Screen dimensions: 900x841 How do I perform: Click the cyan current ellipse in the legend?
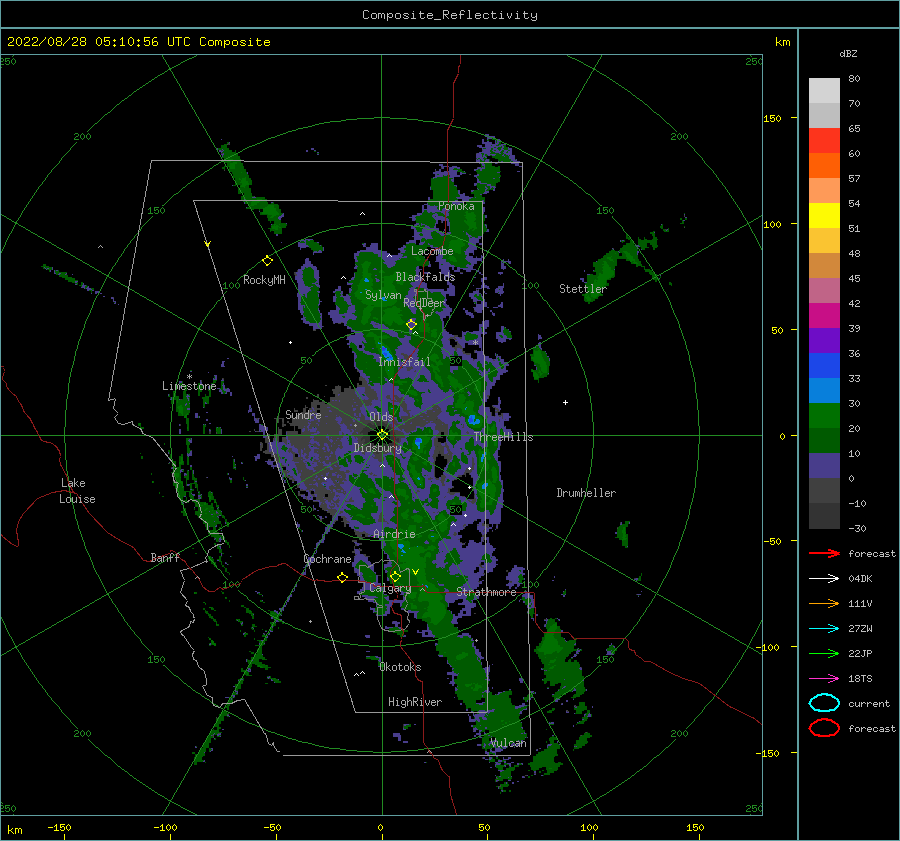point(824,703)
